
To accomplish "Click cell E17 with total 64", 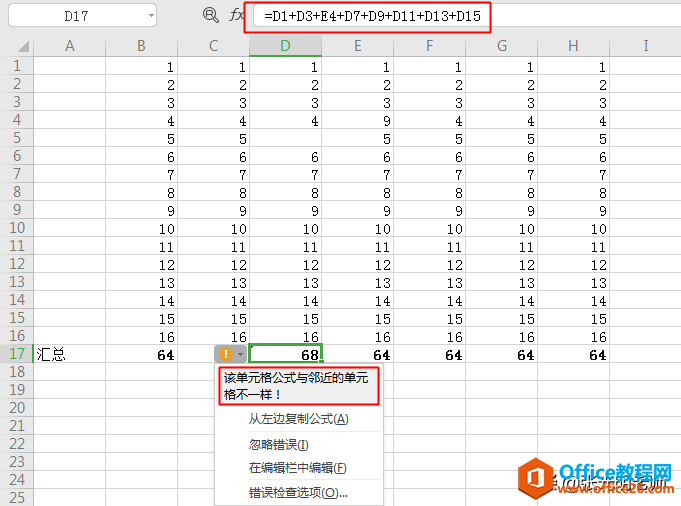I will pyautogui.click(x=357, y=354).
